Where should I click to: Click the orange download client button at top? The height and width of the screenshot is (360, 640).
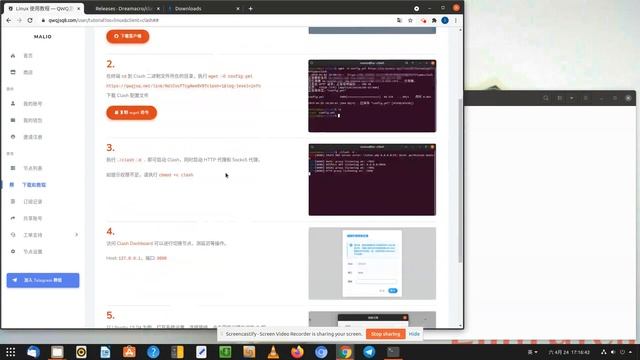click(128, 36)
